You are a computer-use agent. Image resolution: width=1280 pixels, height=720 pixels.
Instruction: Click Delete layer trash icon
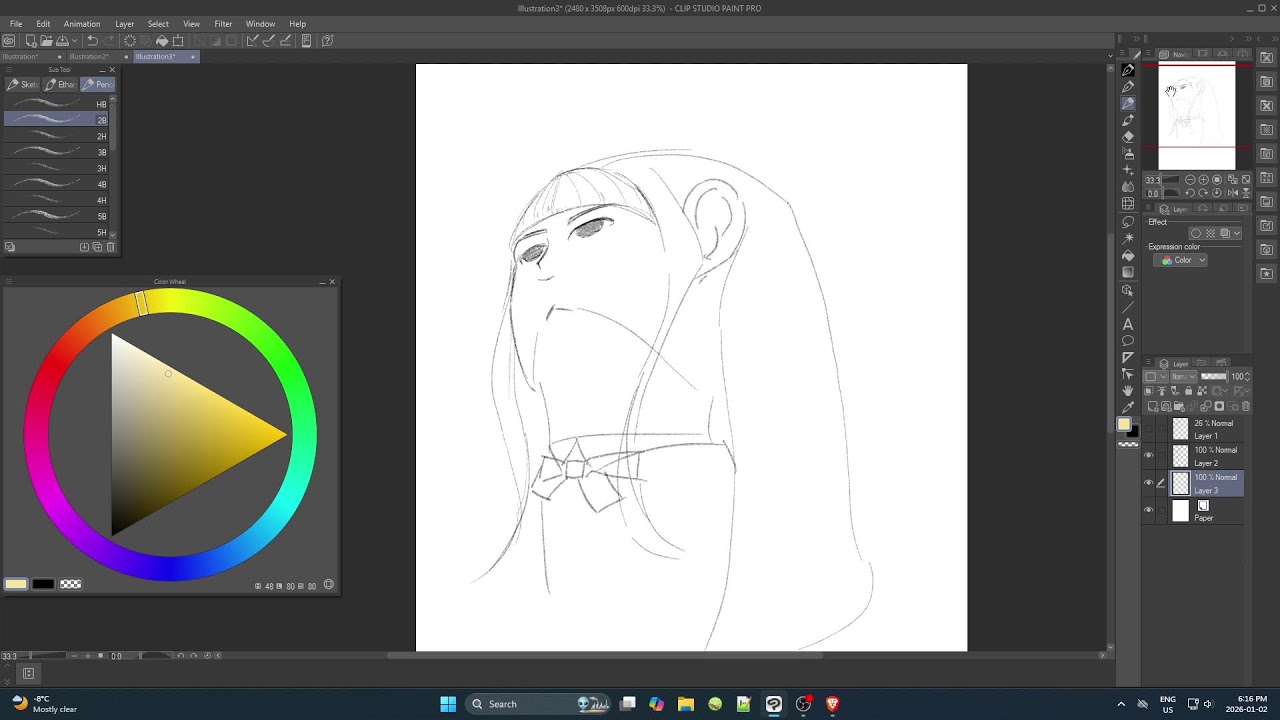[1246, 407]
